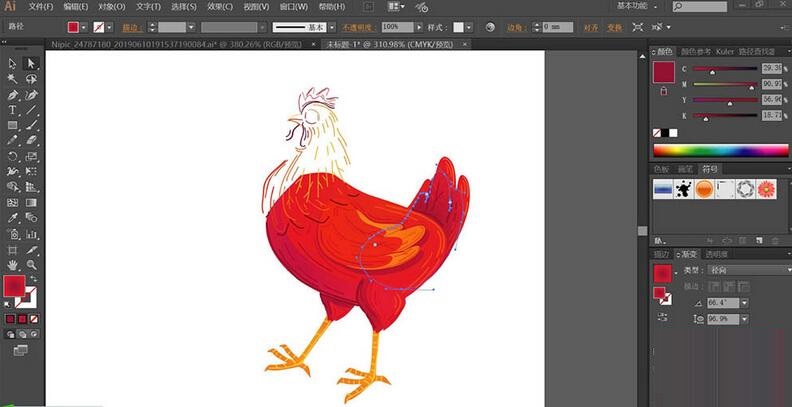Select the Direct Selection tool
Viewport: 792px width, 407px height.
(x=31, y=63)
